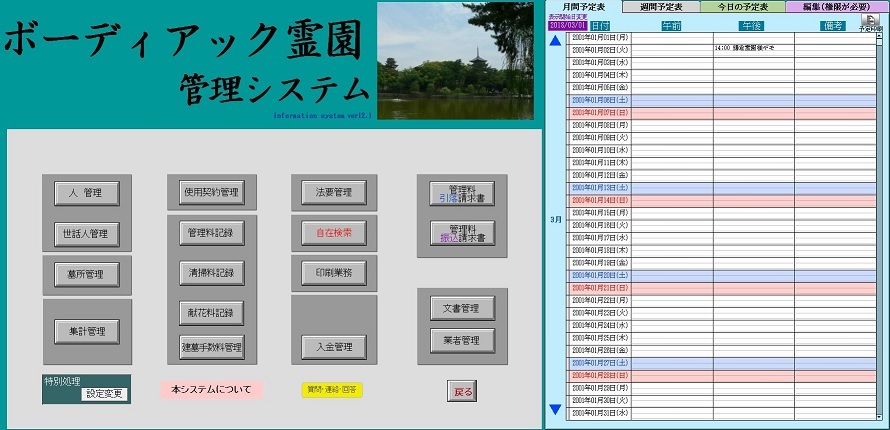Screen dimensions: 890x430
Task: Click the 戻る button
Action: [462, 391]
